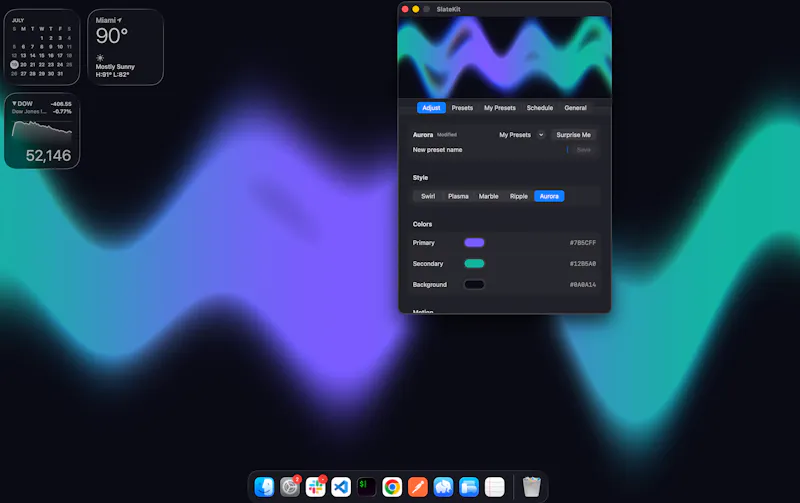The image size is (800, 503).
Task: Click the Secondary hex value #12B5A0
Action: [x=583, y=264]
